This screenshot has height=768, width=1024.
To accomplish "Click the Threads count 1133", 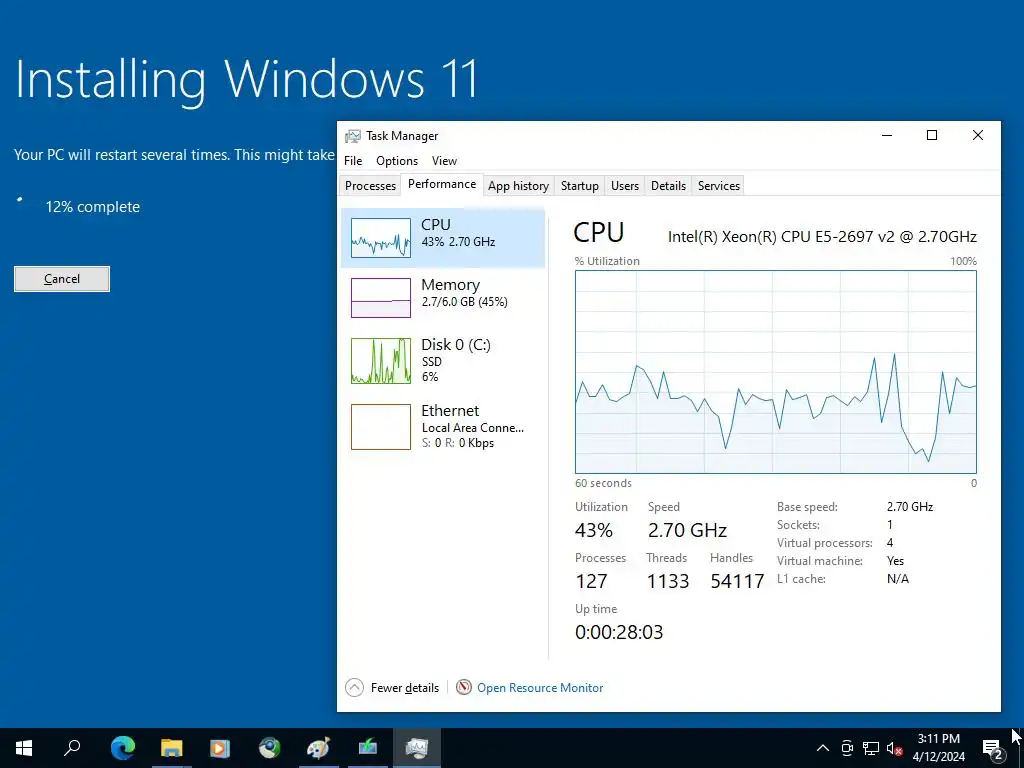I will [x=667, y=581].
